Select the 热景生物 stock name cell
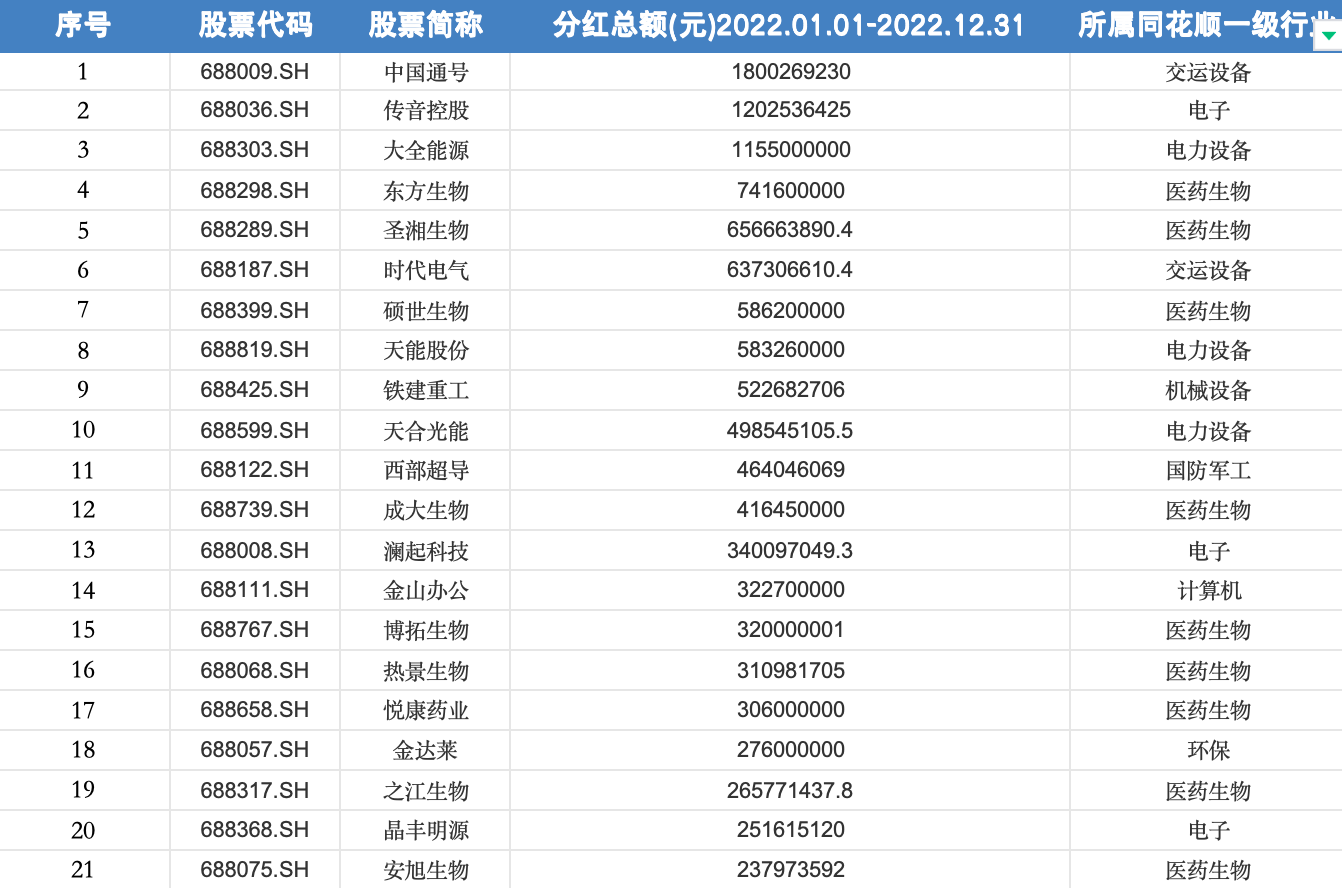Screen dimensions: 1342x888 coord(426,670)
